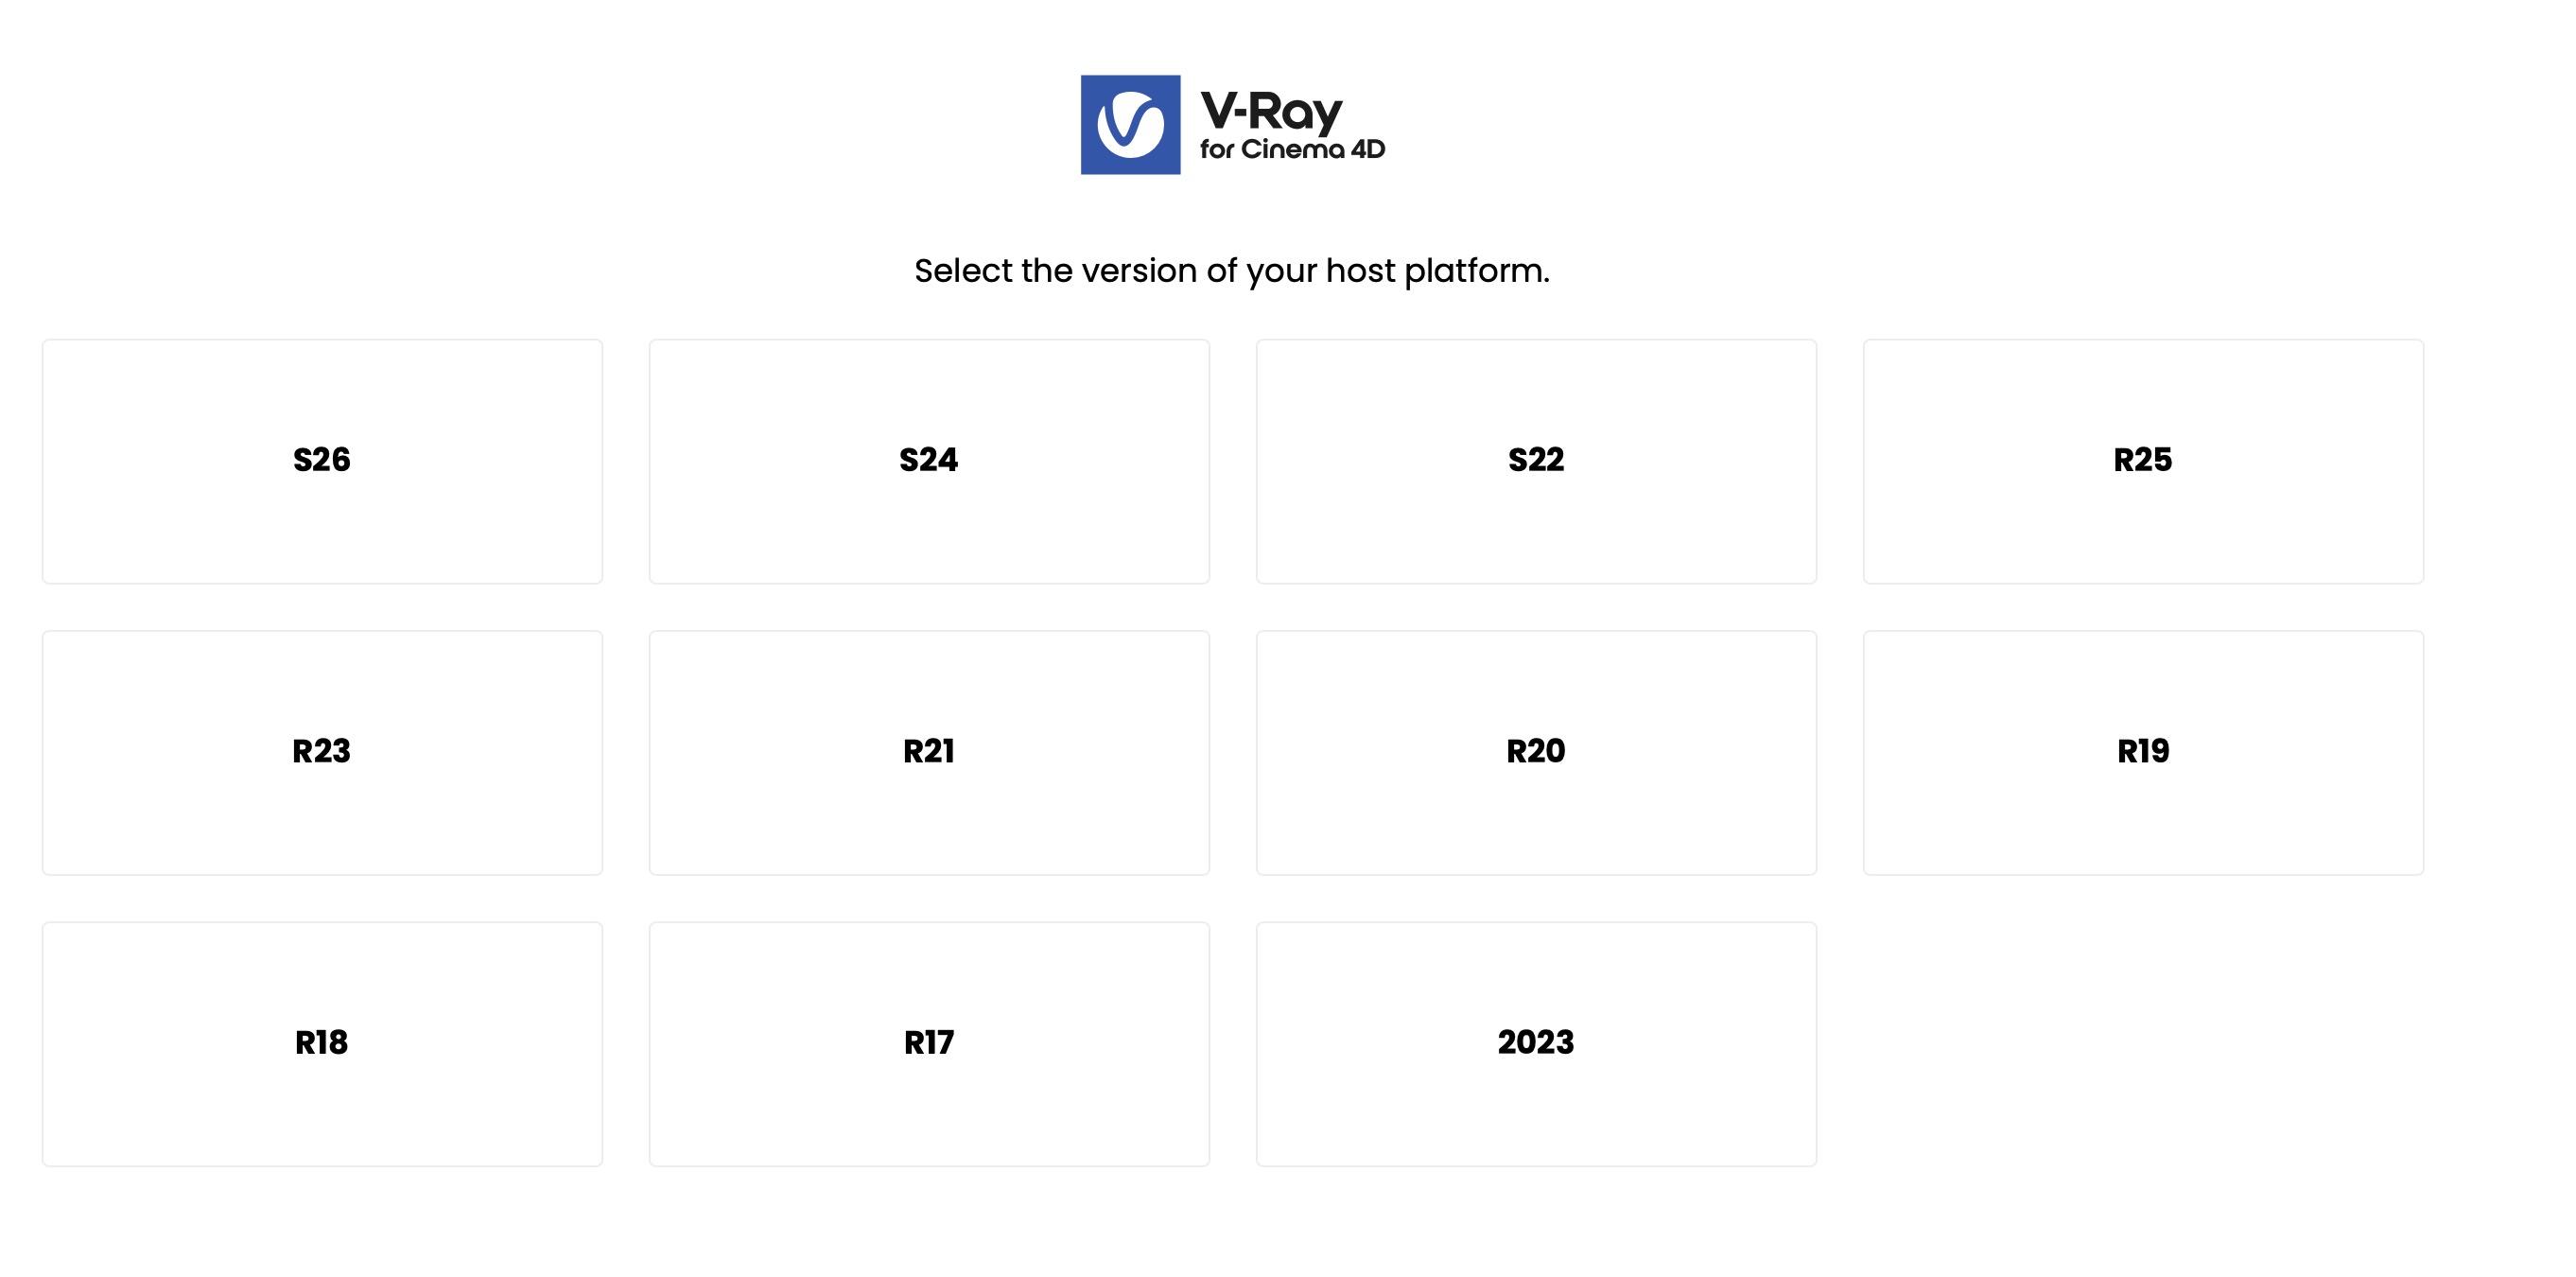The width and height of the screenshot is (2576, 1277).
Task: Click the "R25" label text
Action: click(2143, 460)
